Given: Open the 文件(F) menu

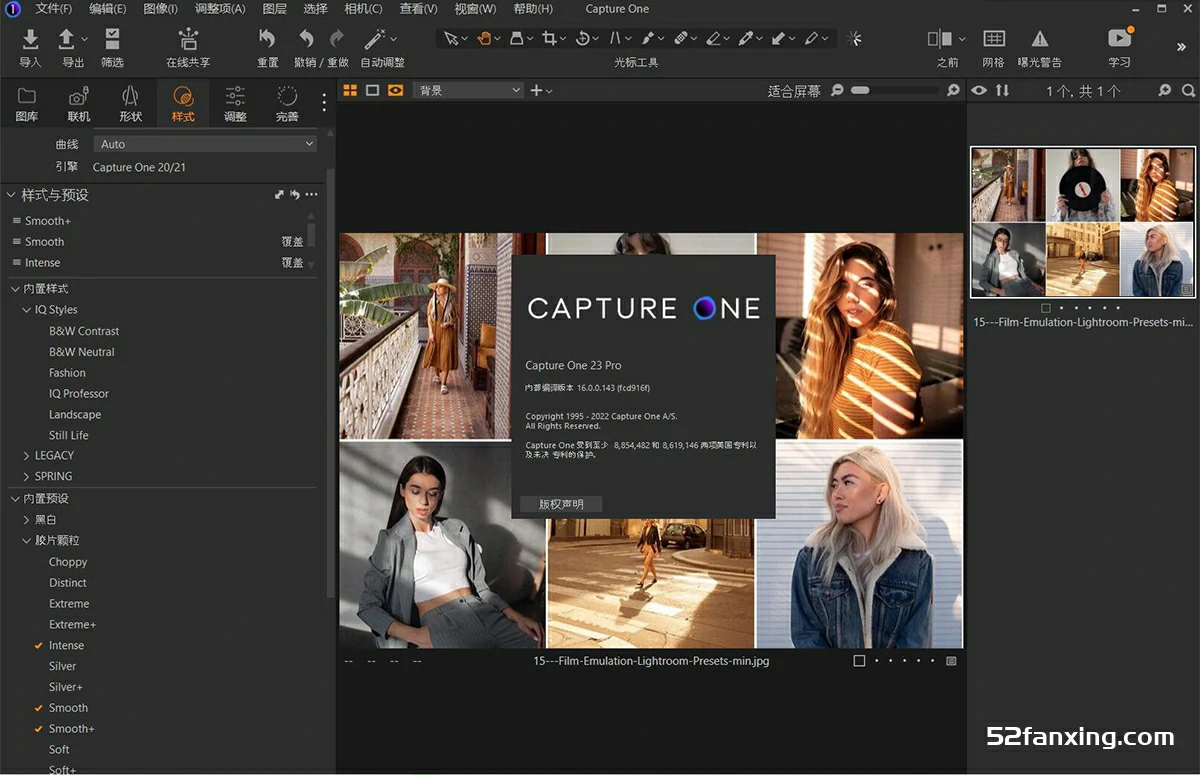Looking at the screenshot, I should click(53, 9).
